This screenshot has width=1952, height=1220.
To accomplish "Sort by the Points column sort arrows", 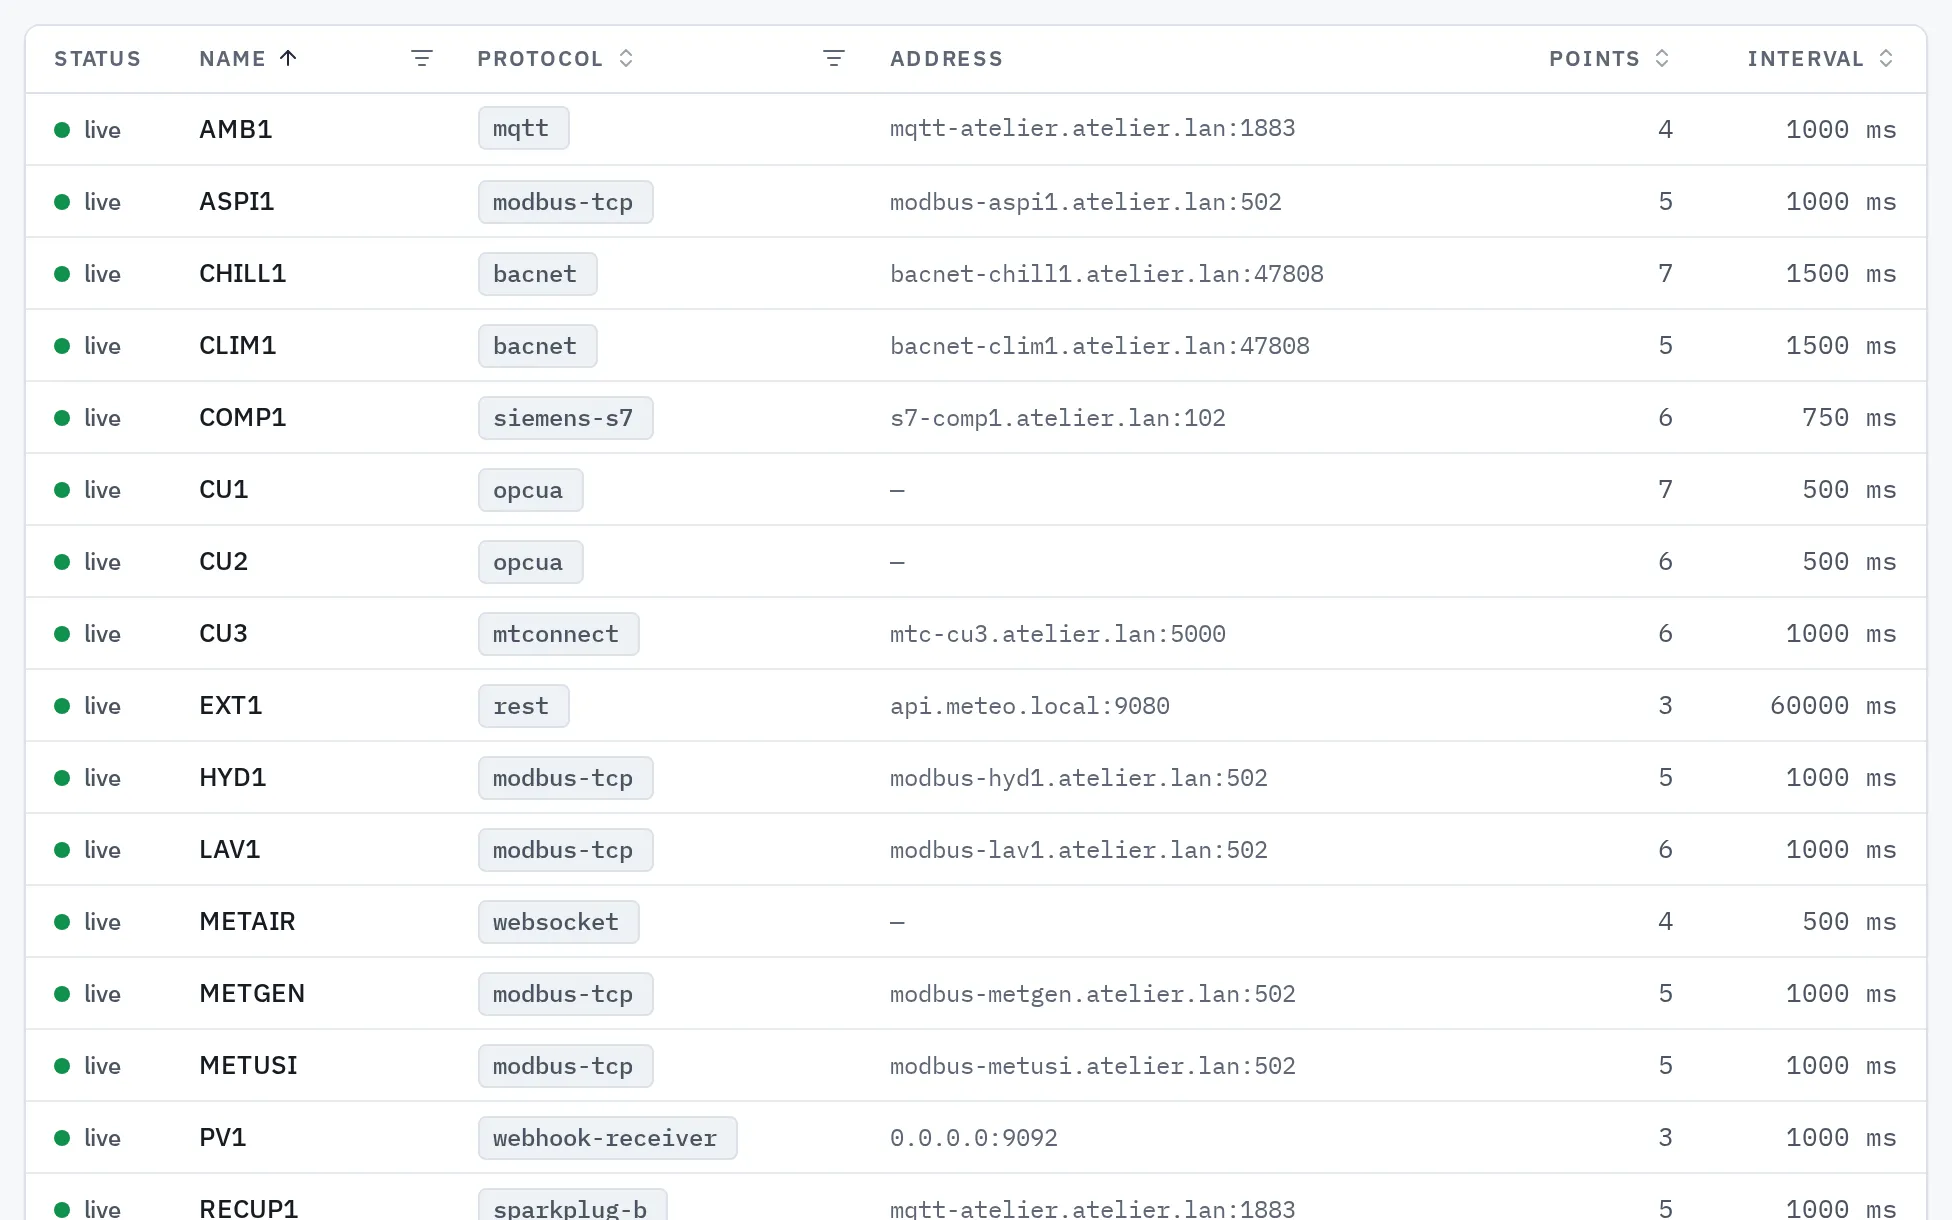I will coord(1662,58).
